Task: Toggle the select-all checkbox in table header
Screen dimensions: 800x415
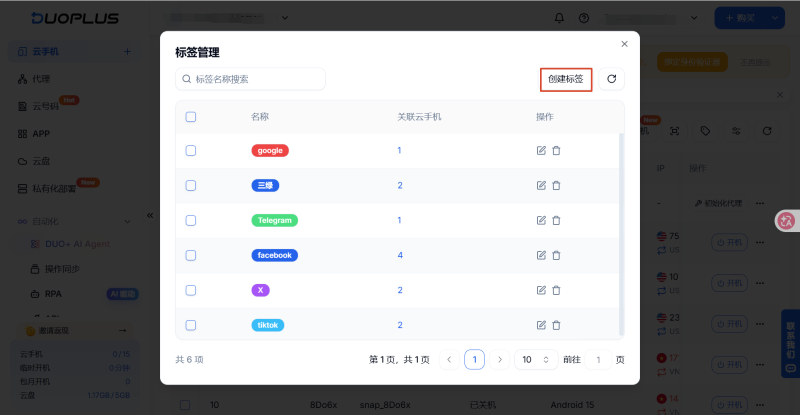Action: pos(191,117)
